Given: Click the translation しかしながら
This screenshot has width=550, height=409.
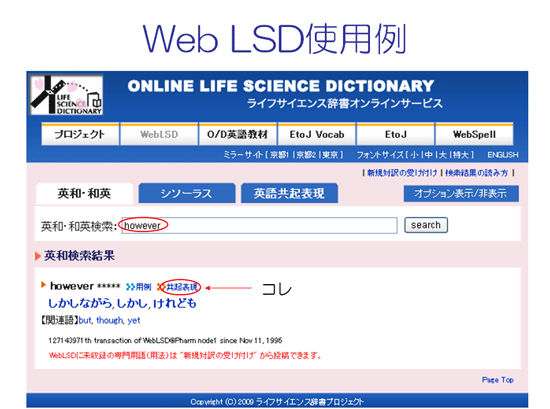Looking at the screenshot, I should (x=80, y=303).
